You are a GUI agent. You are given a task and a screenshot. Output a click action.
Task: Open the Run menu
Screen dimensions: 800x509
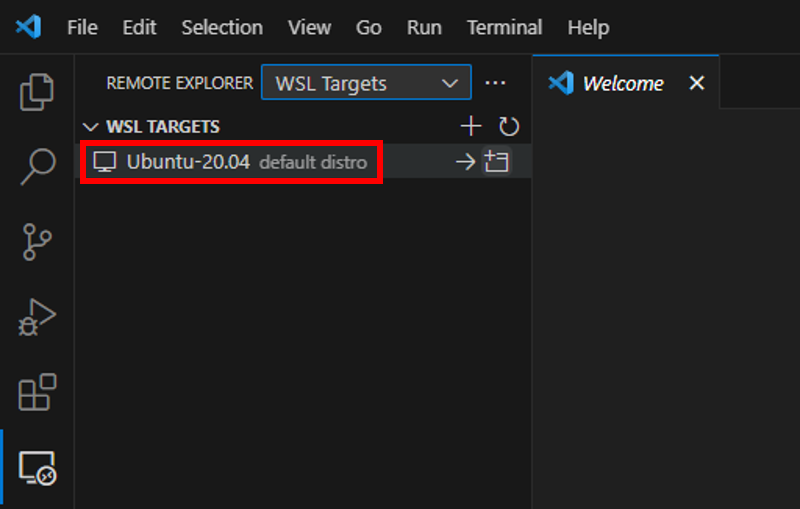tap(424, 28)
